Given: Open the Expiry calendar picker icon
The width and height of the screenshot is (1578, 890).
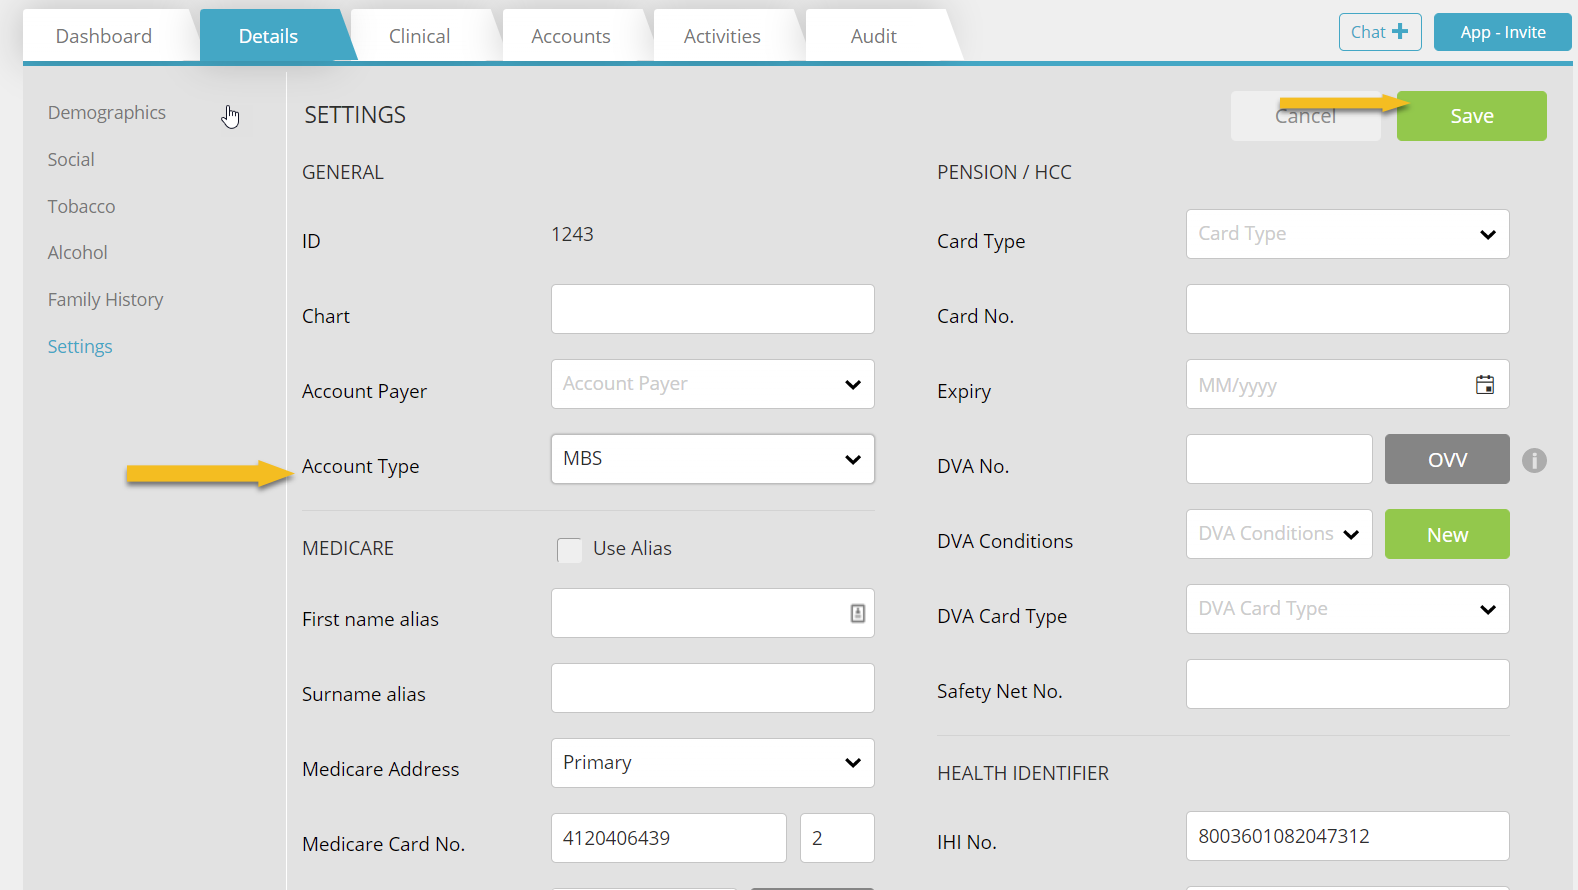Looking at the screenshot, I should tap(1485, 384).
